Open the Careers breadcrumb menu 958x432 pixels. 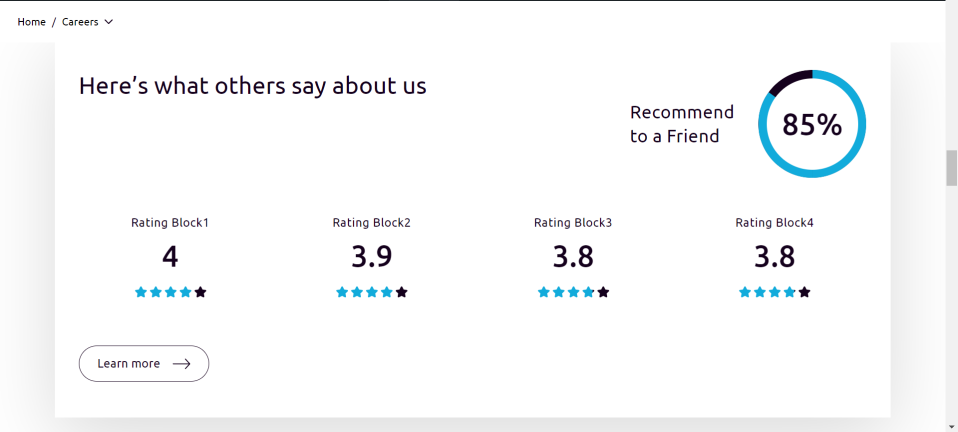pos(80,22)
